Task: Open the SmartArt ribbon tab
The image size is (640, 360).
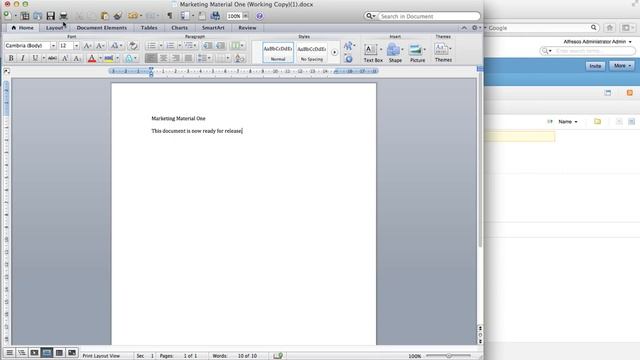Action: [213, 28]
